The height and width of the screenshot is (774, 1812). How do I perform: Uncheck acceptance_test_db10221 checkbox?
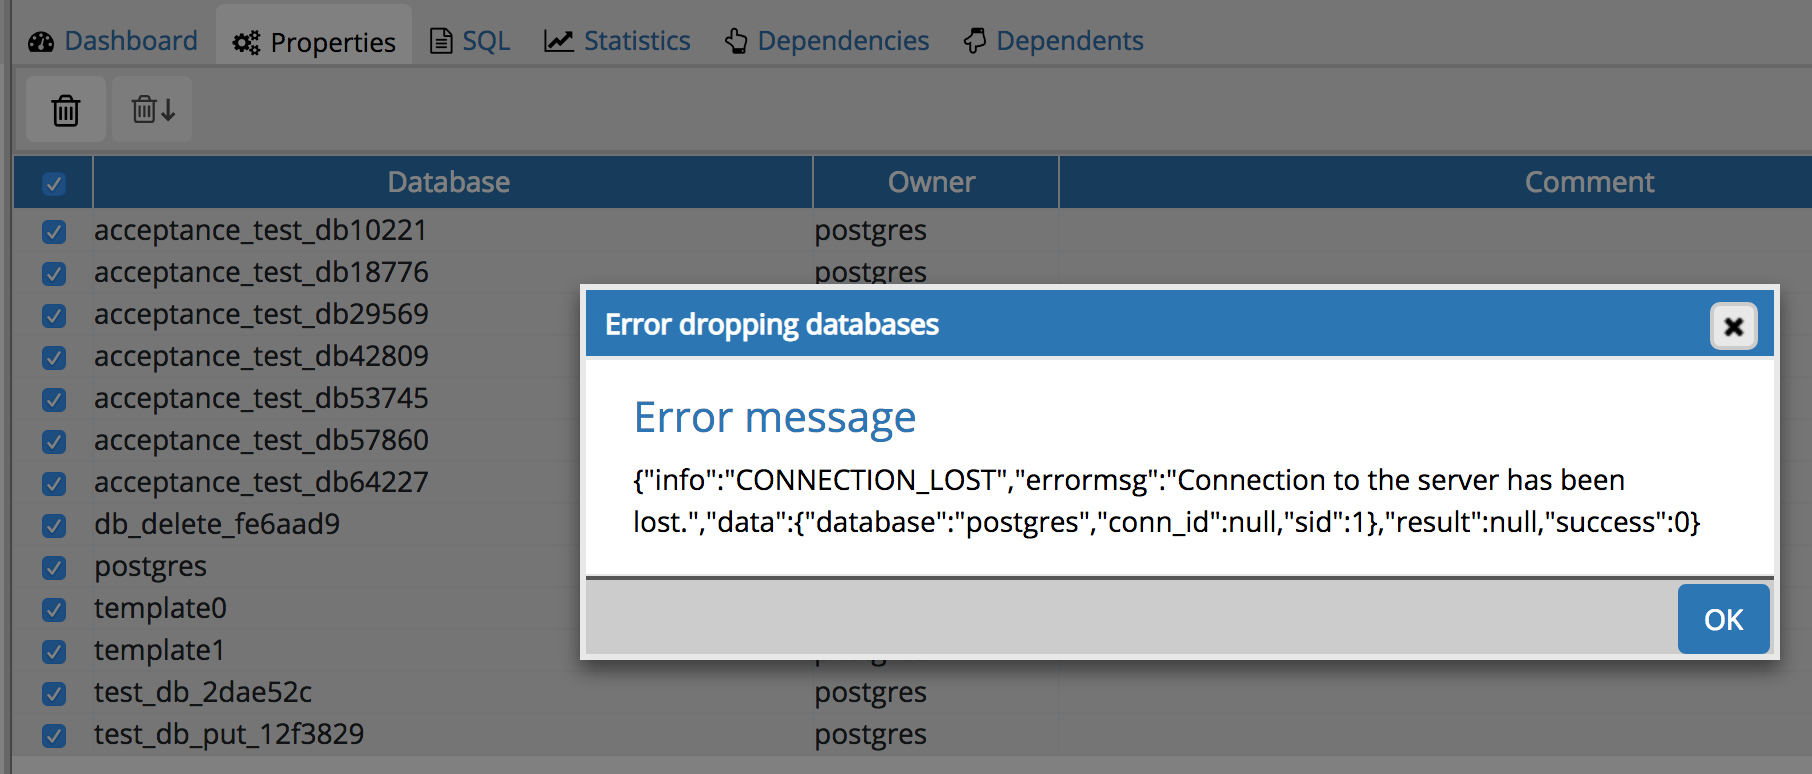point(54,232)
